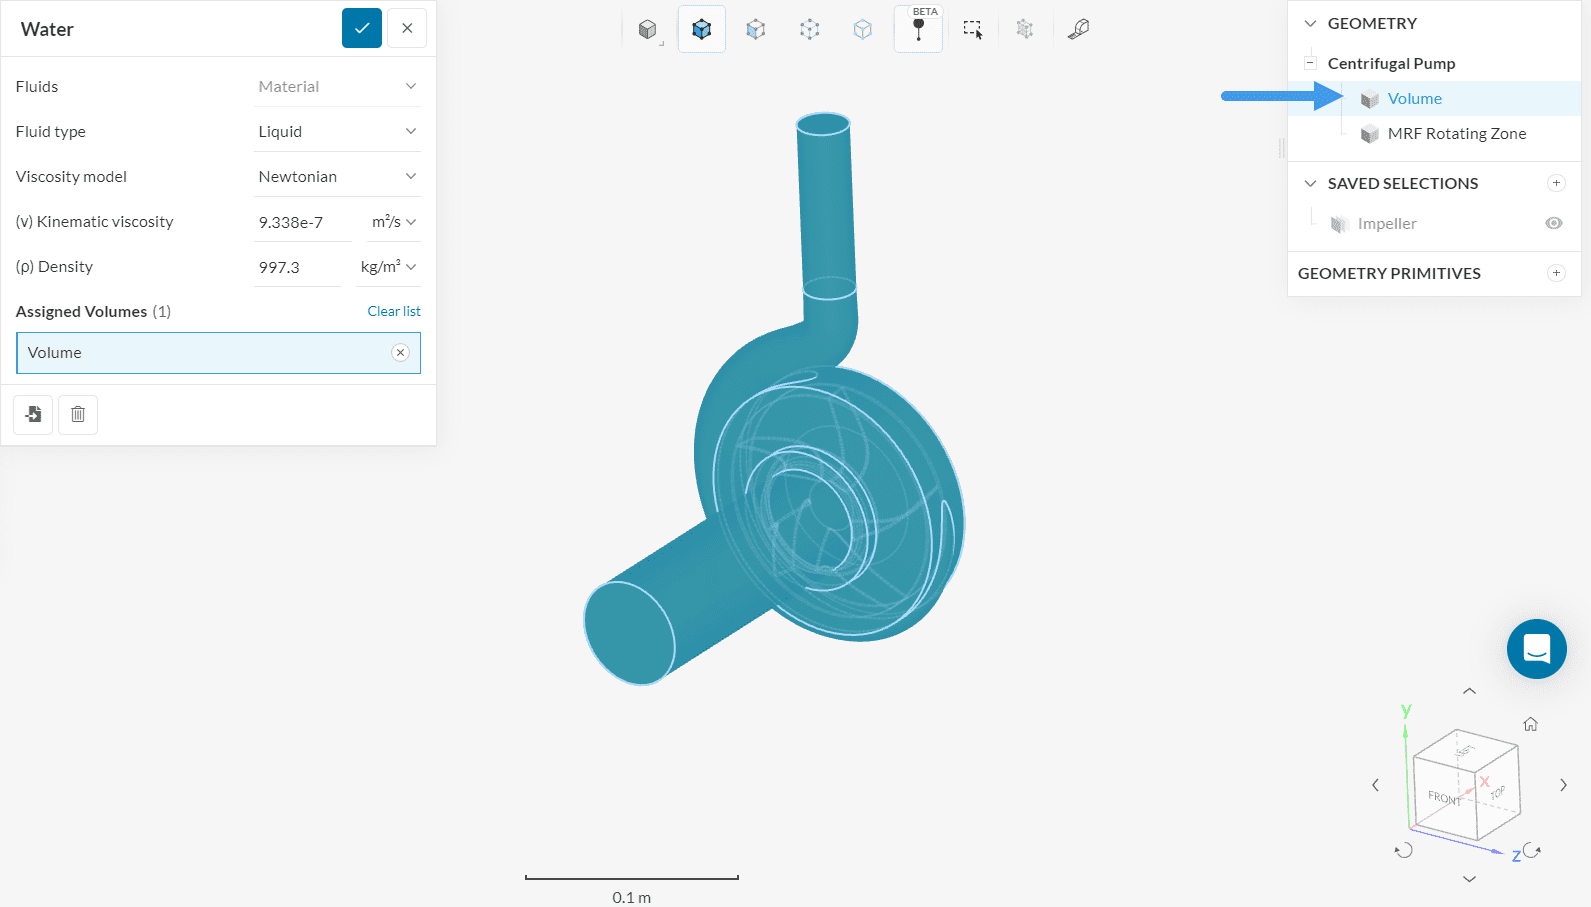Toggle visibility of the Impeller selection
The image size is (1591, 907).
(x=1553, y=223)
